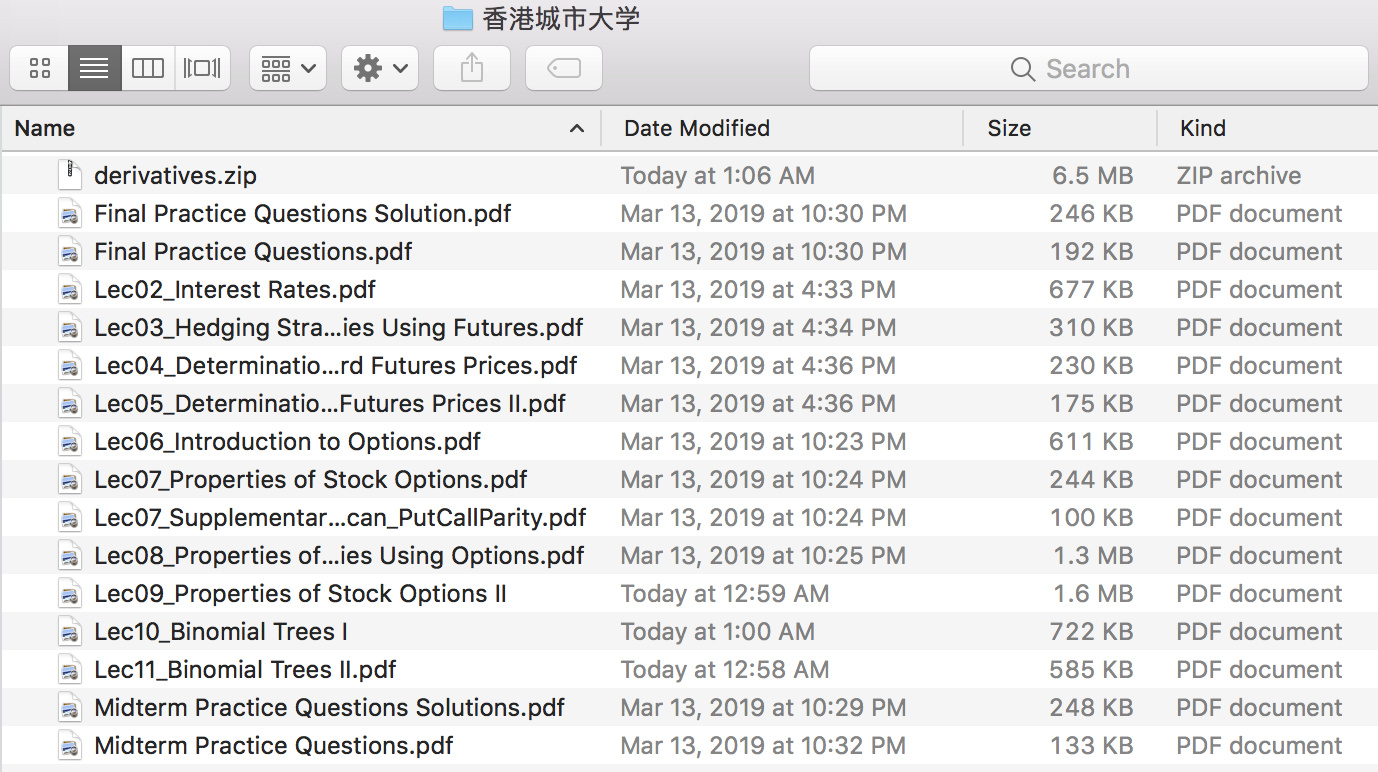The image size is (1378, 772).
Task: Switch to gallery view mode
Action: pyautogui.click(x=202, y=69)
